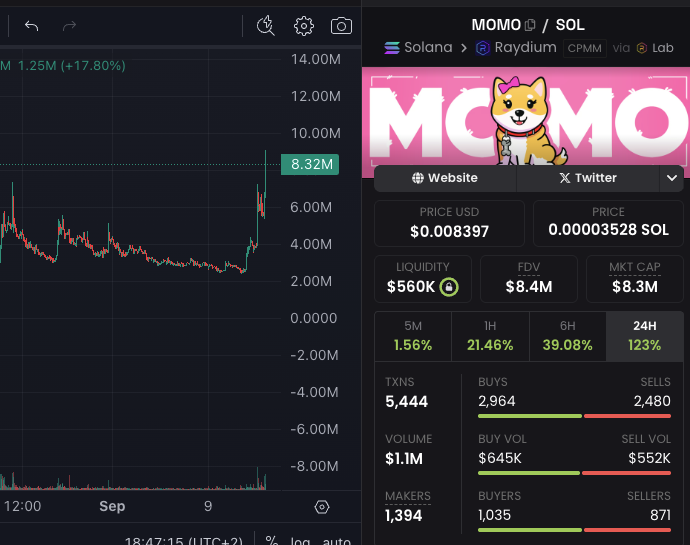Click the SELLERS value 871
This screenshot has width=690, height=545.
pos(661,515)
